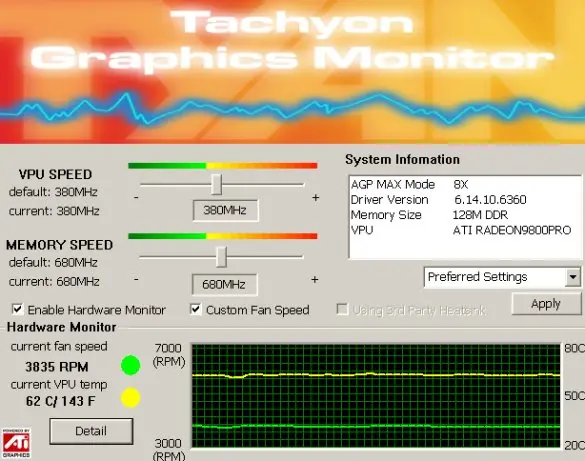Click the yellow VPU temp status indicator

tap(131, 397)
